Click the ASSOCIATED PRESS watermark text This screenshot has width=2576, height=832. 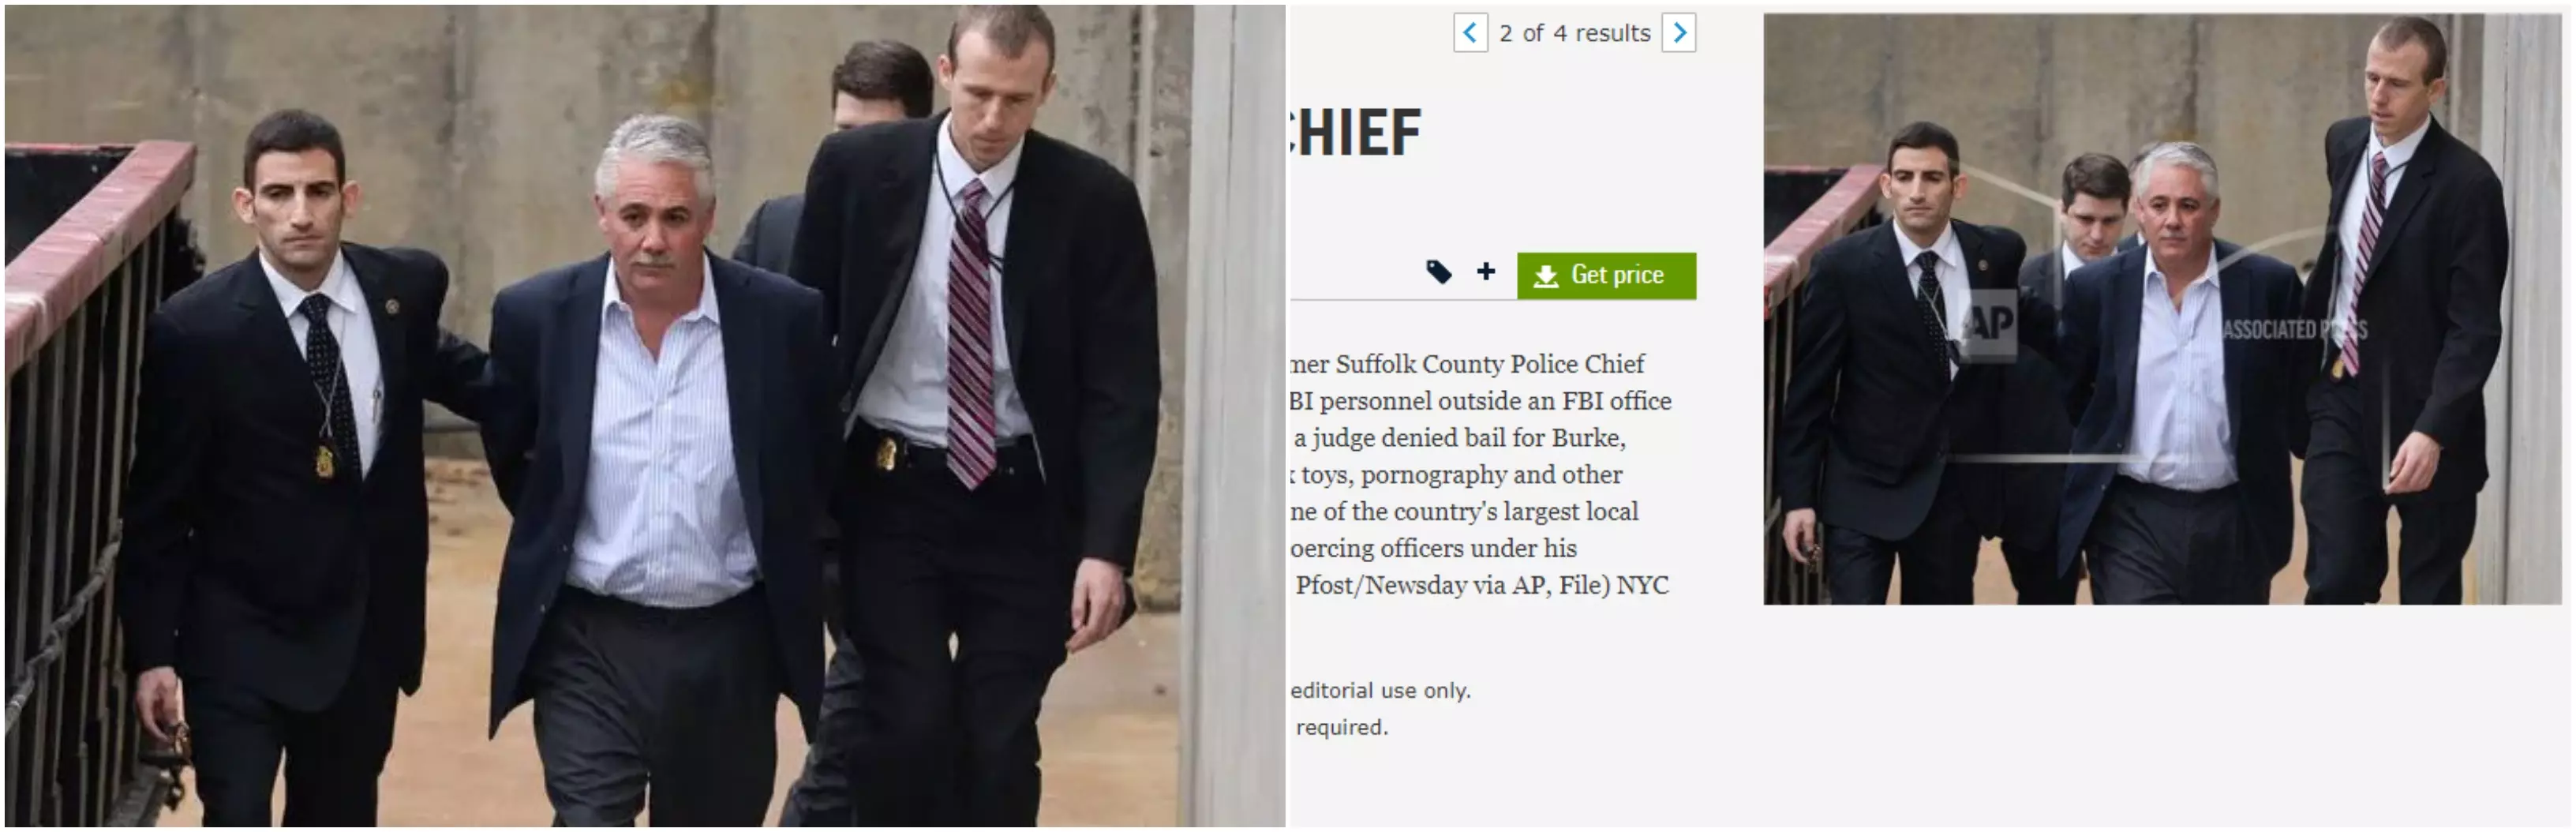tap(2295, 329)
